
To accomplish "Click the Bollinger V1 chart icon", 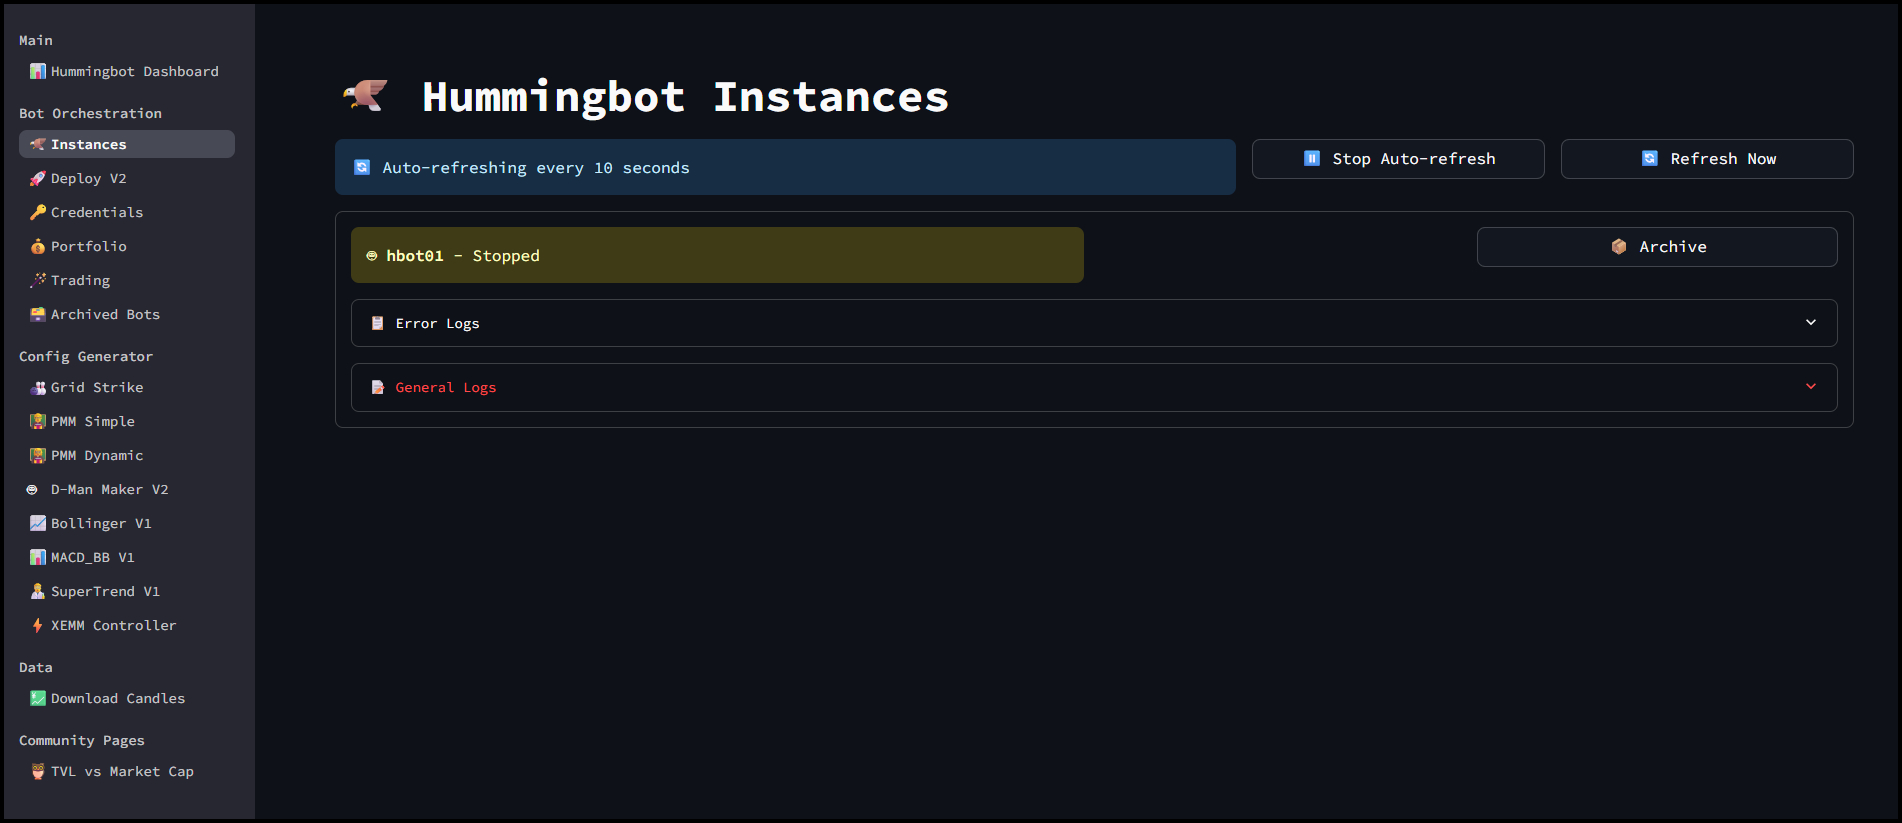I will click(x=38, y=523).
